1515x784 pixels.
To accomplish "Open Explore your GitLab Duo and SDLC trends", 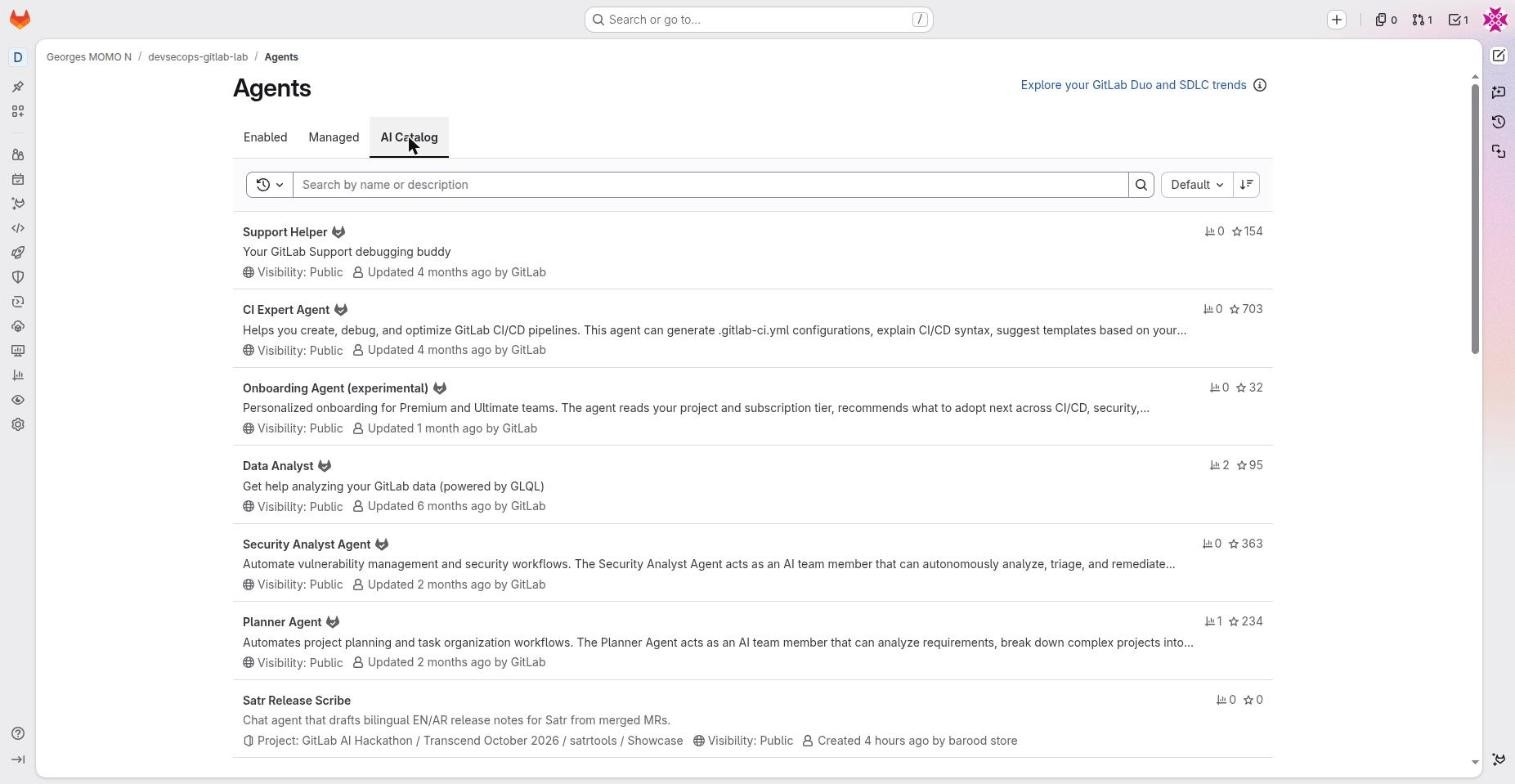I will (x=1133, y=85).
